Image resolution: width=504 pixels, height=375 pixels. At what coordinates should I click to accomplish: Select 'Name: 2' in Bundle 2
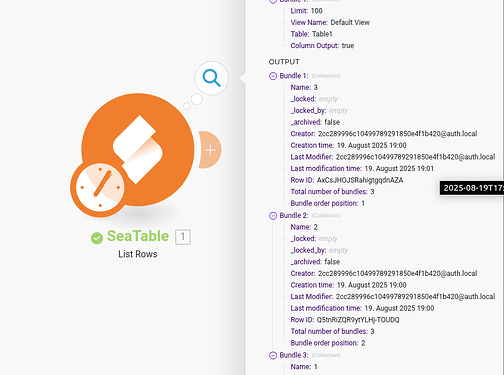[304, 227]
